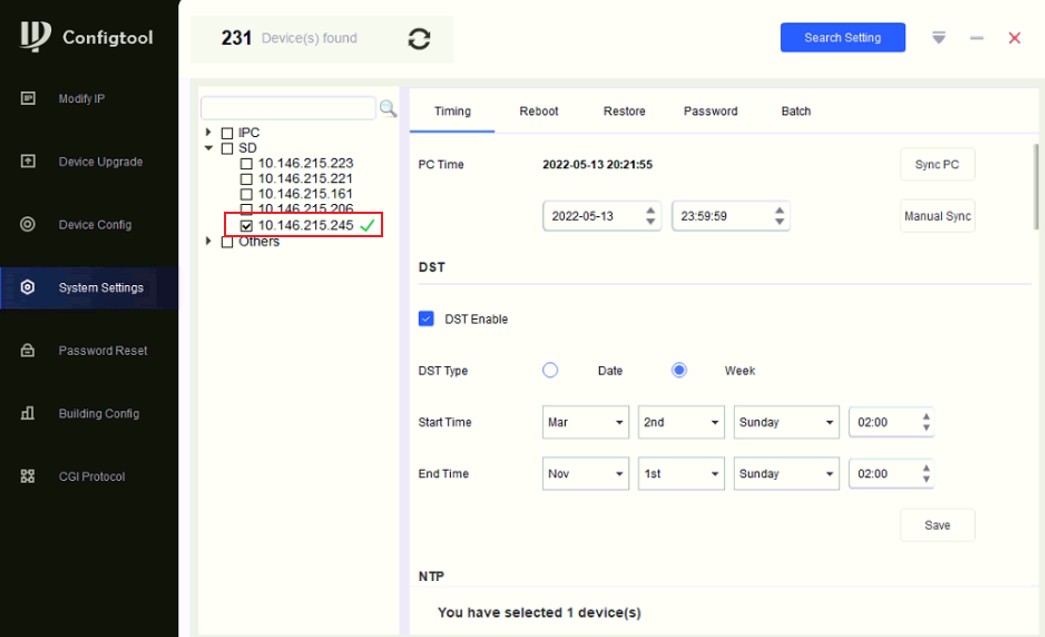
Task: Click Start Time hour field 02:00
Action: (891, 422)
